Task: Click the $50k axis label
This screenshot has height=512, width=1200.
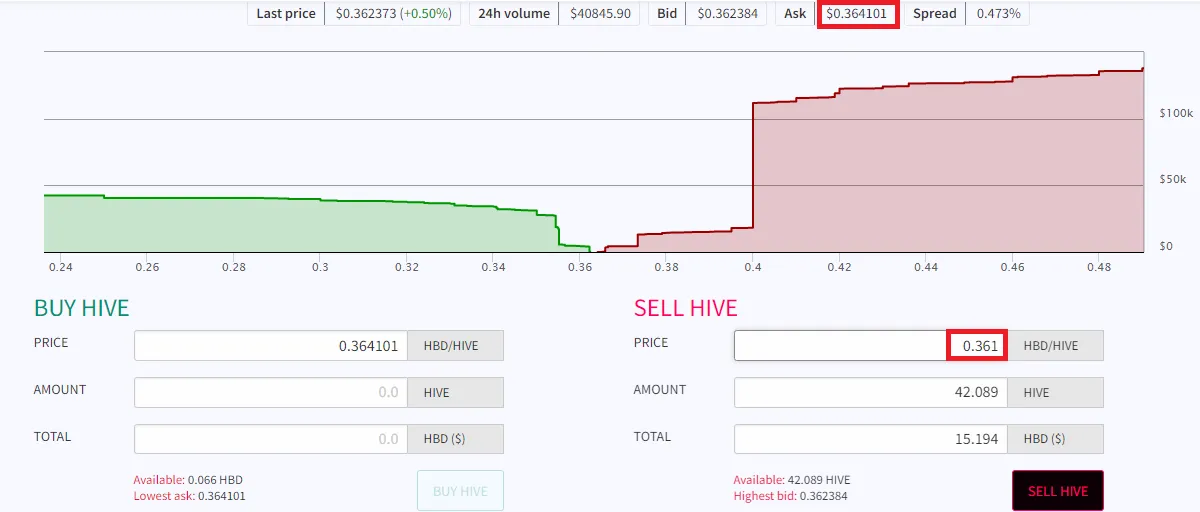Action: coord(1172,179)
